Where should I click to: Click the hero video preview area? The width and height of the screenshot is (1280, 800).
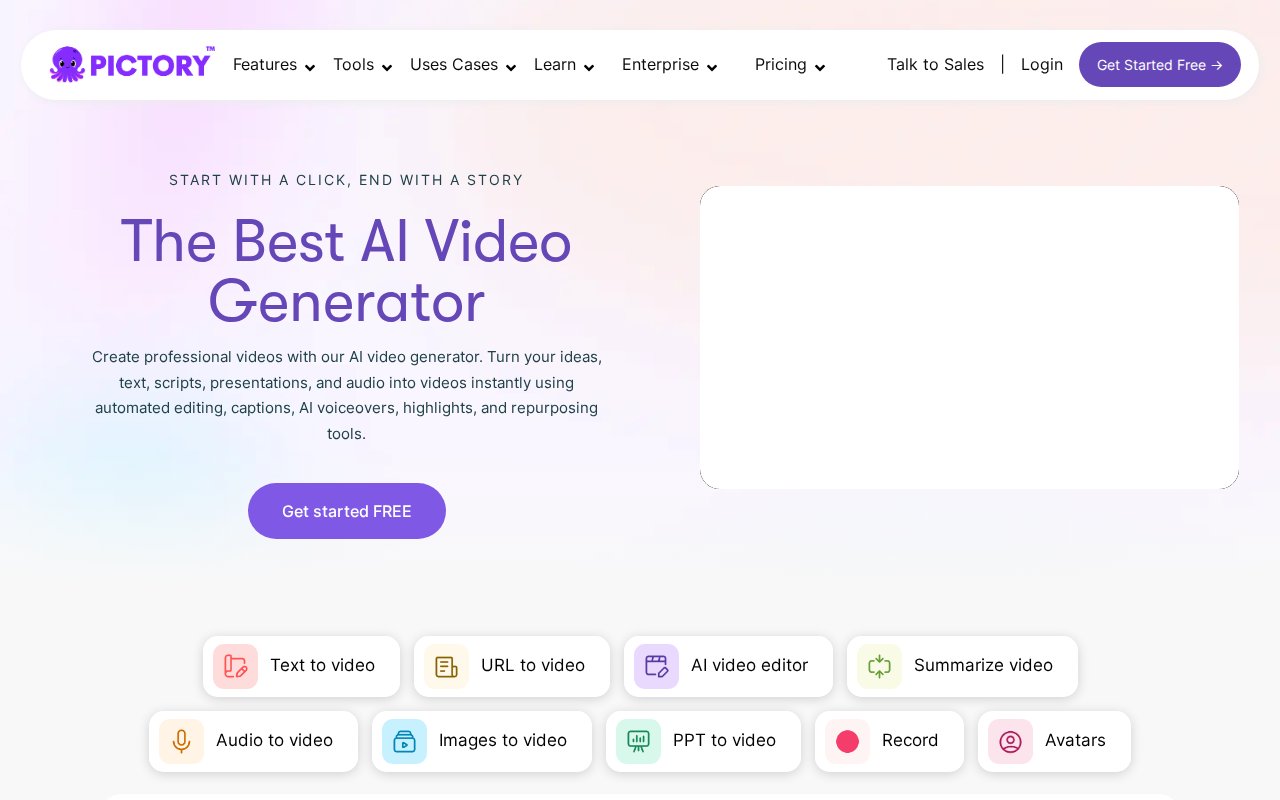tap(969, 337)
